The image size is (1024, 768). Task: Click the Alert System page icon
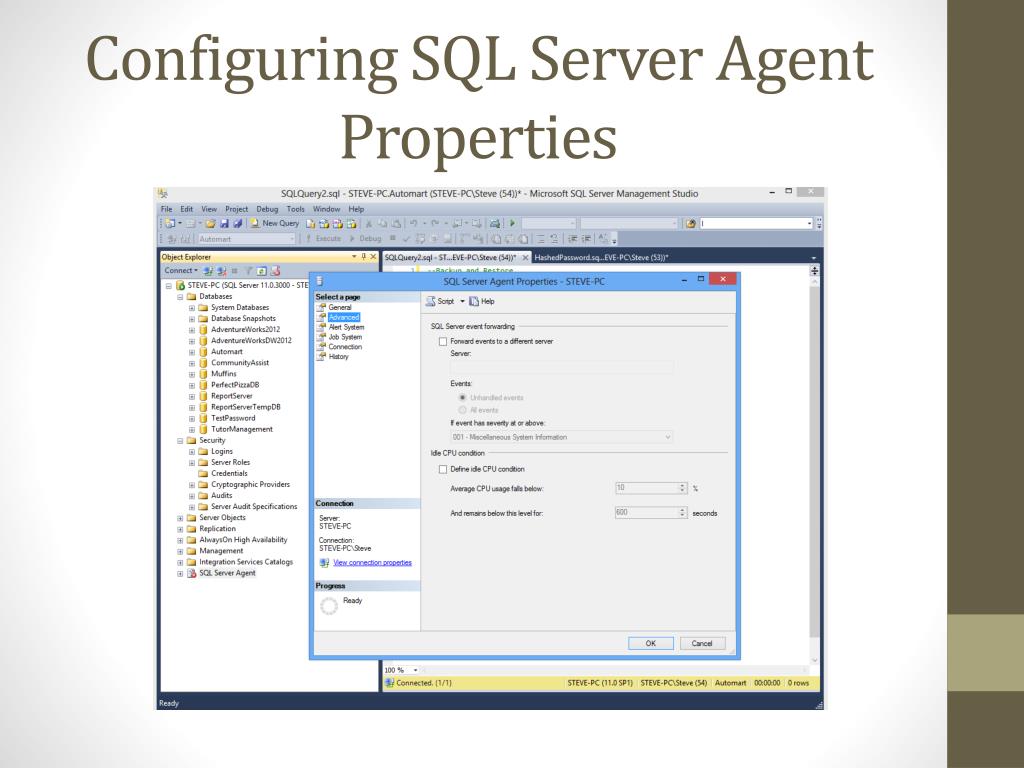click(321, 327)
